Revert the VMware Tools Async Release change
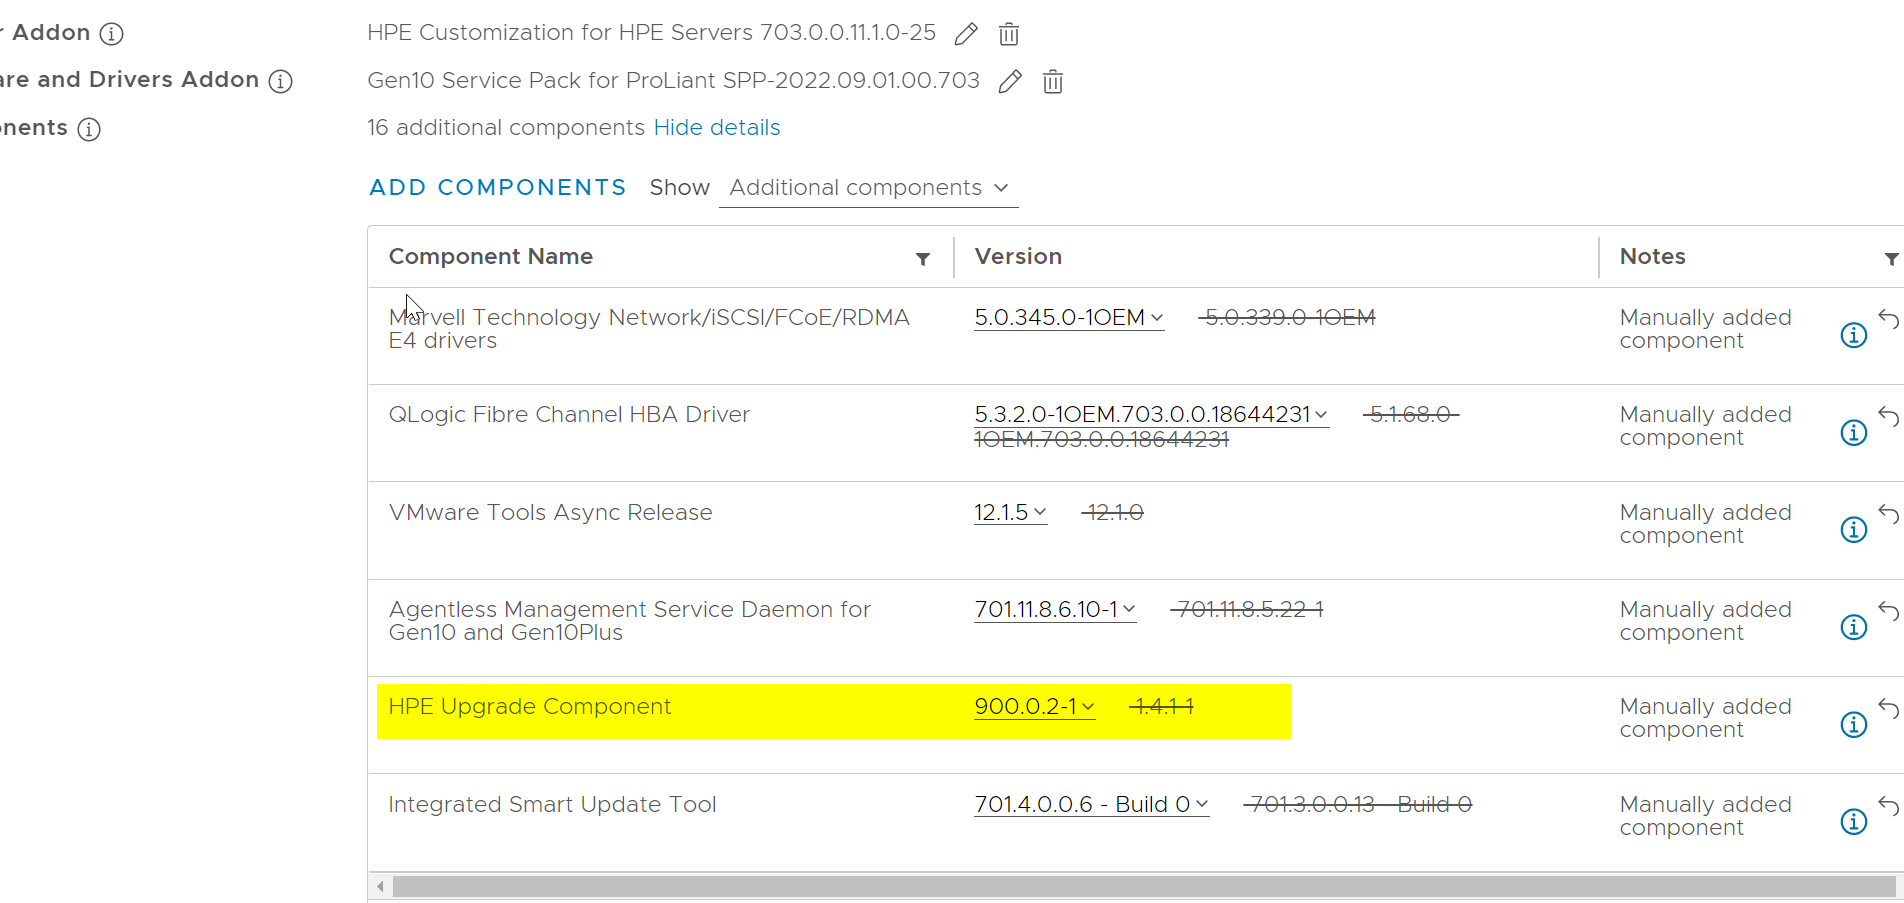 [1888, 514]
